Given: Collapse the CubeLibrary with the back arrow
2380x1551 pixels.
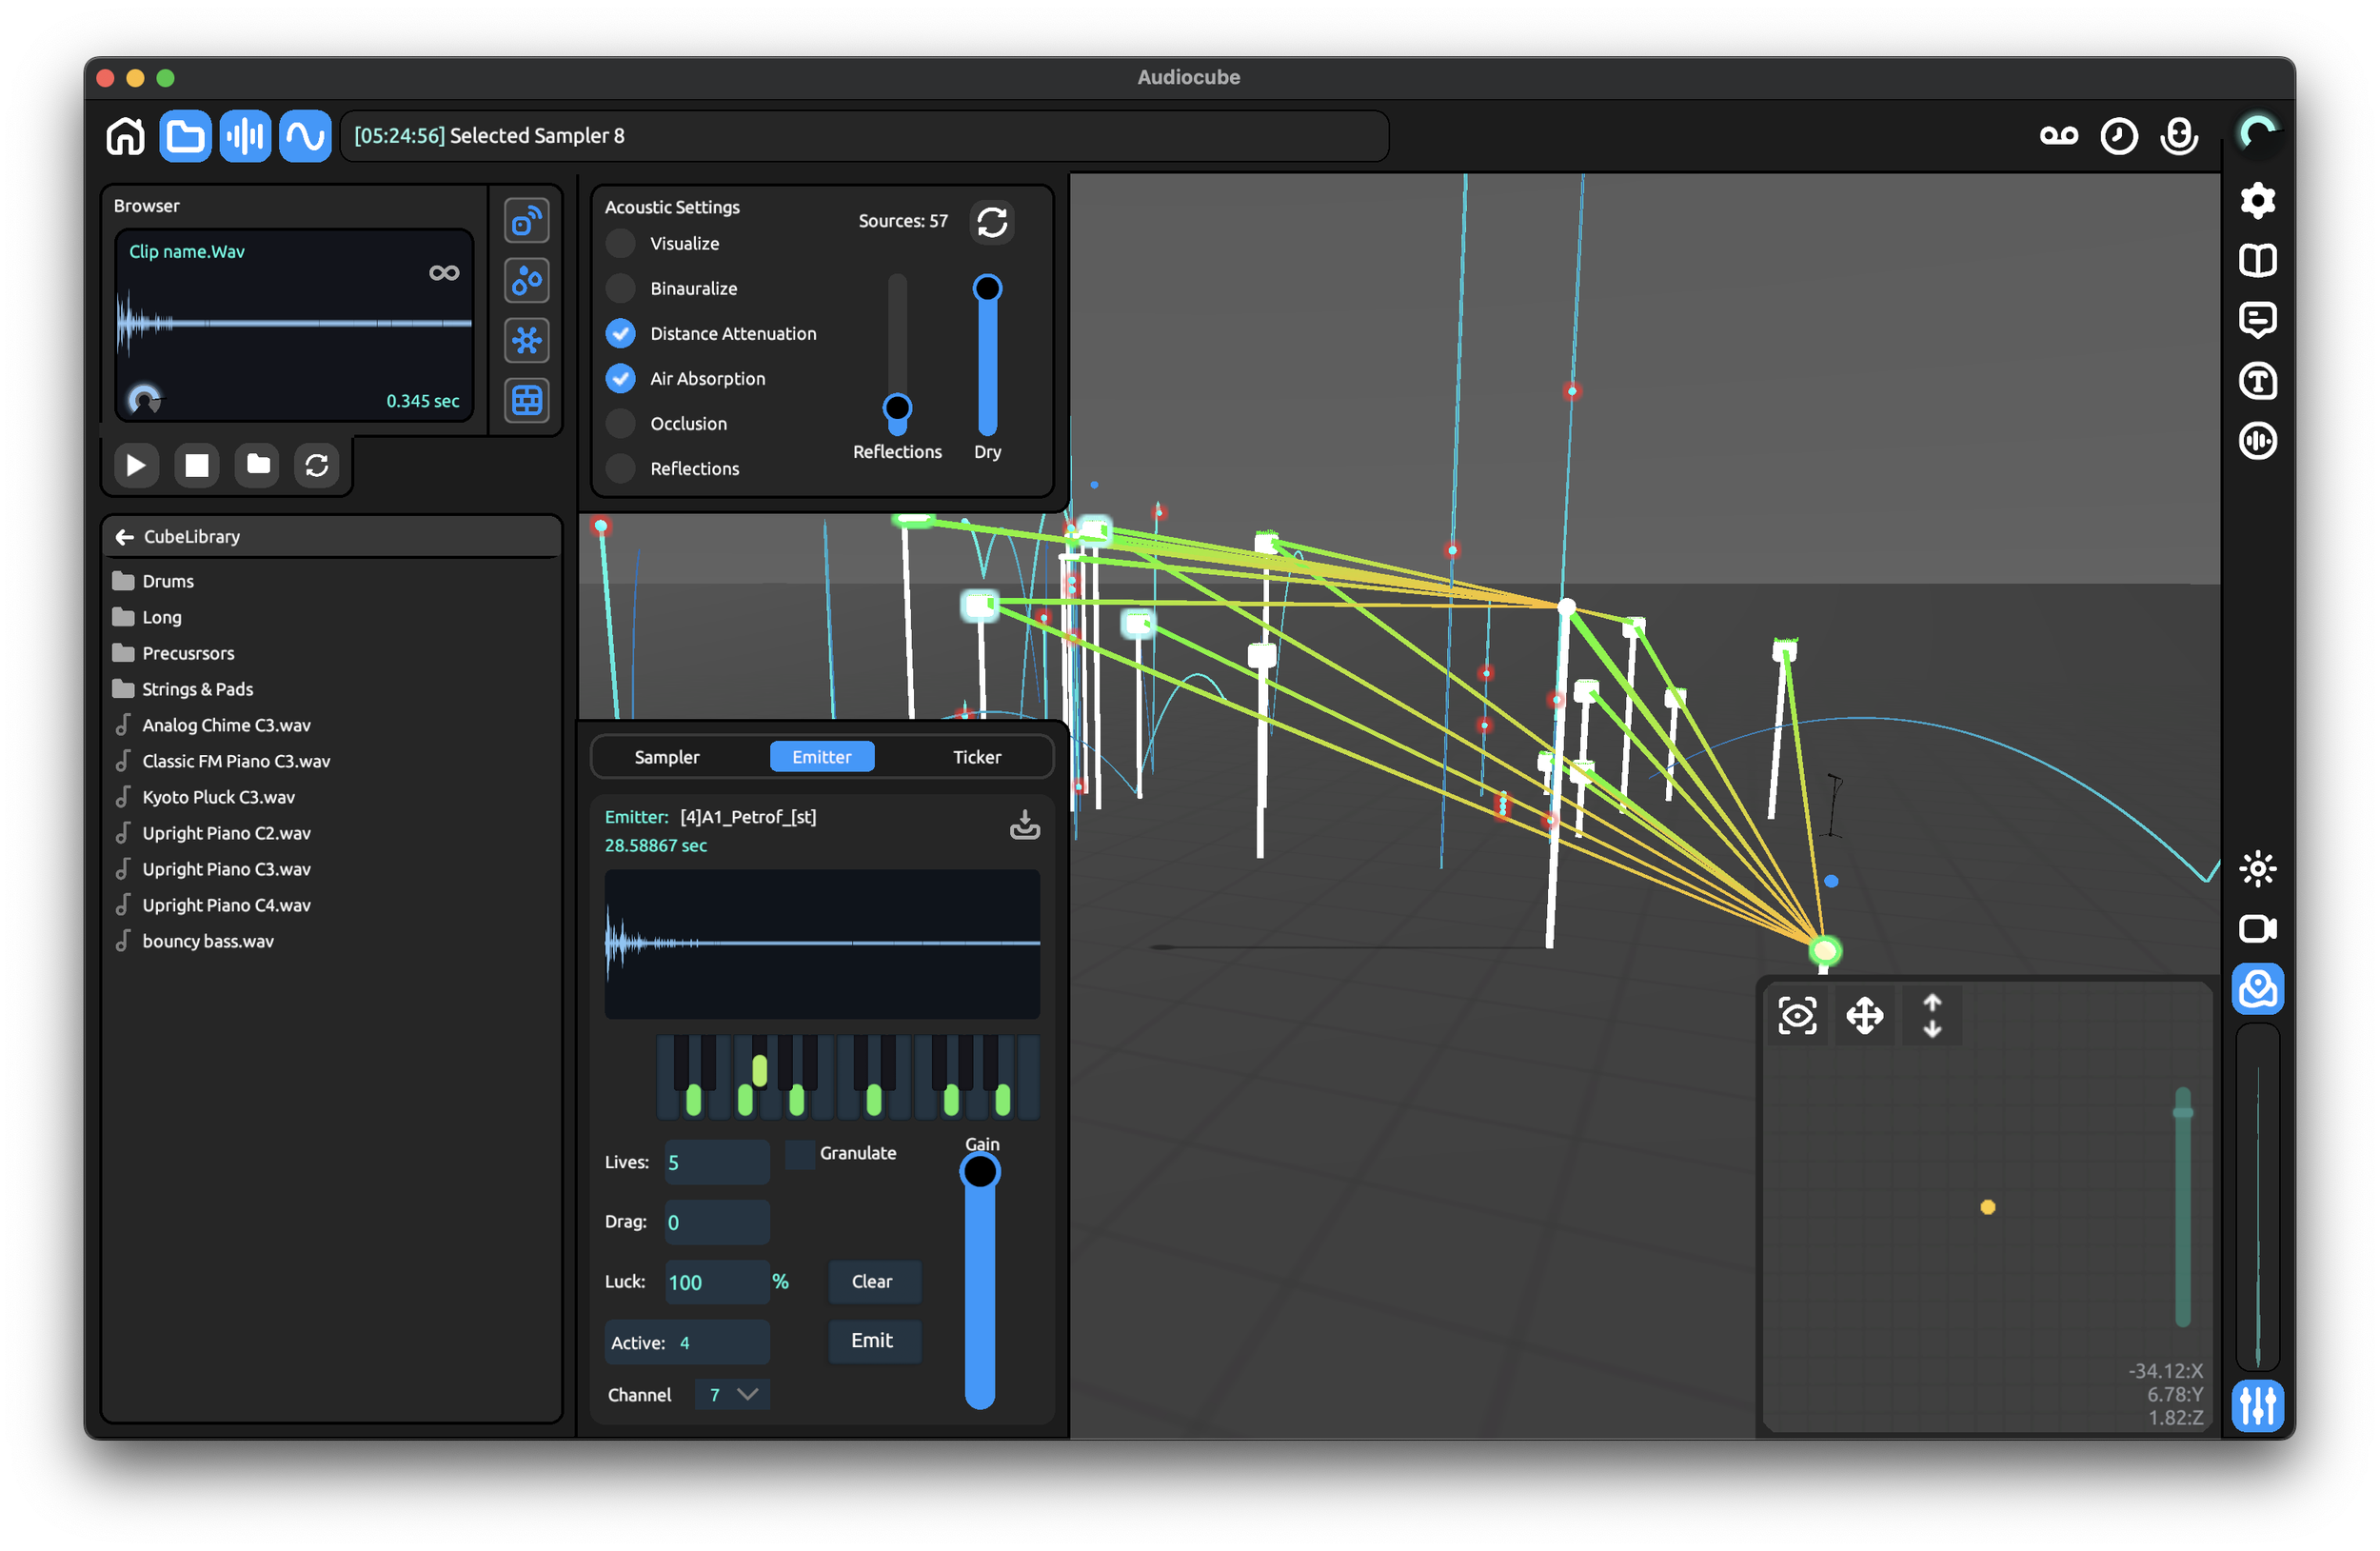Looking at the screenshot, I should point(124,536).
